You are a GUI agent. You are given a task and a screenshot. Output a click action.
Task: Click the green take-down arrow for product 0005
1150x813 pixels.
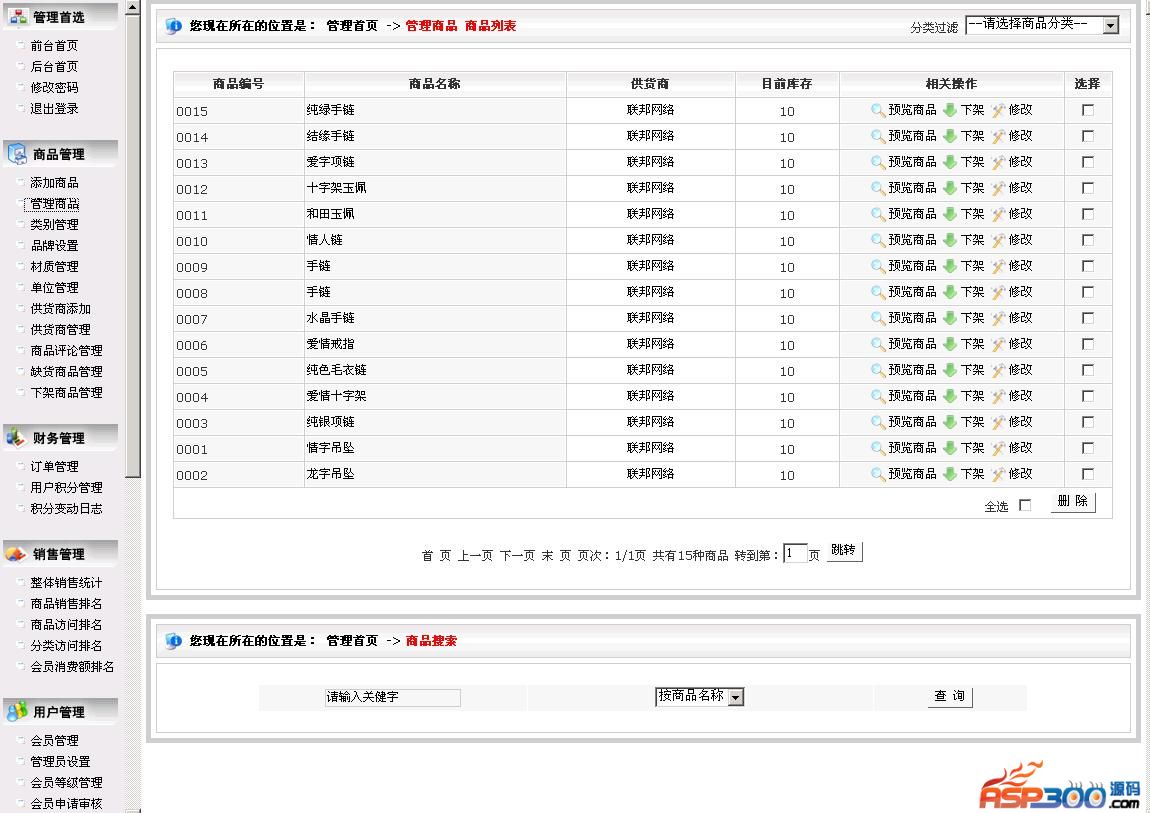(950, 369)
